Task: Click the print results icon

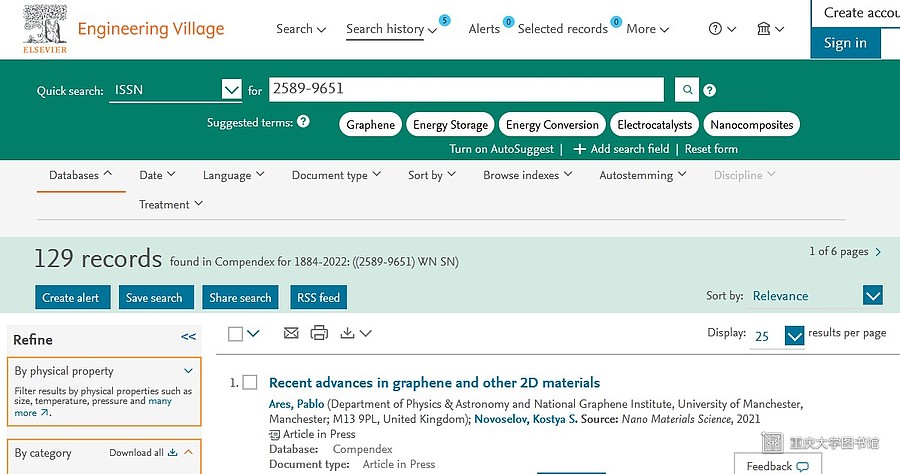Action: tap(319, 333)
